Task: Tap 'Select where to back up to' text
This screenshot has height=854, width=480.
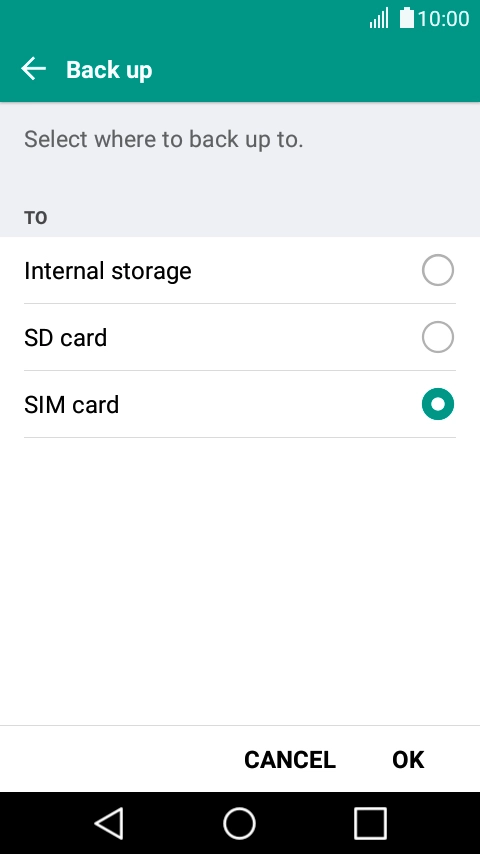Action: 163,139
